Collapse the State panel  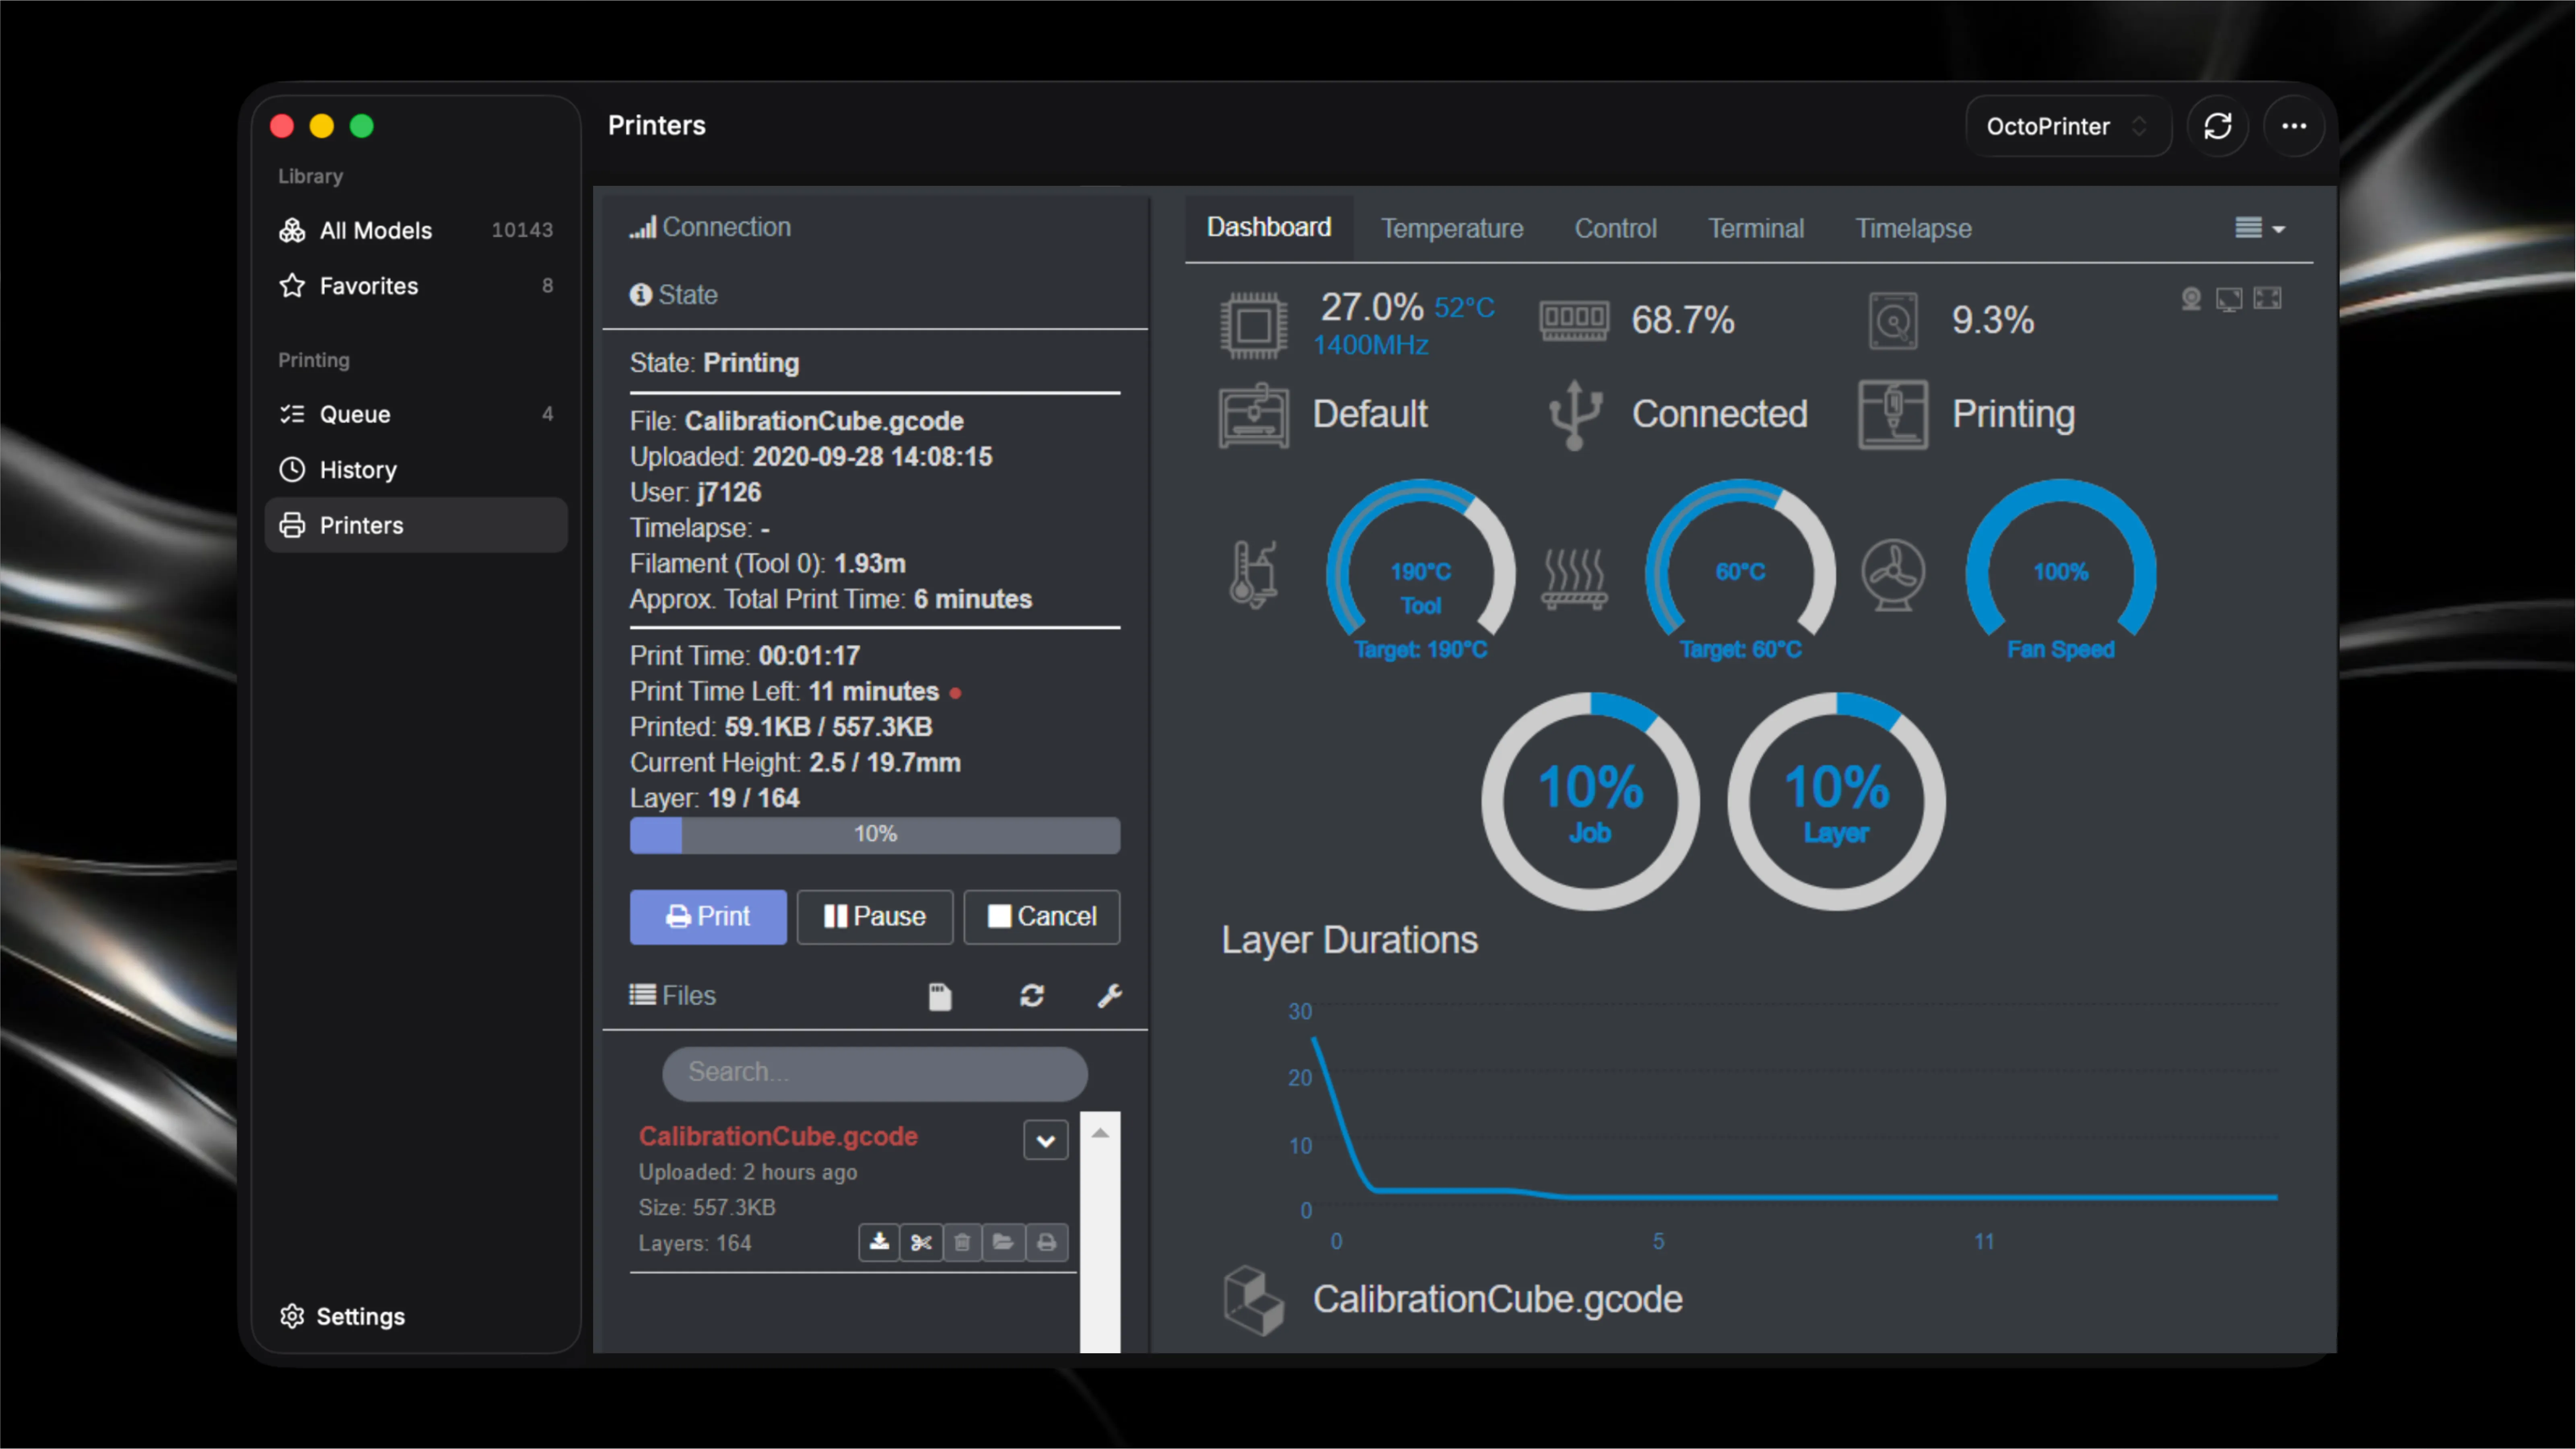tap(673, 295)
